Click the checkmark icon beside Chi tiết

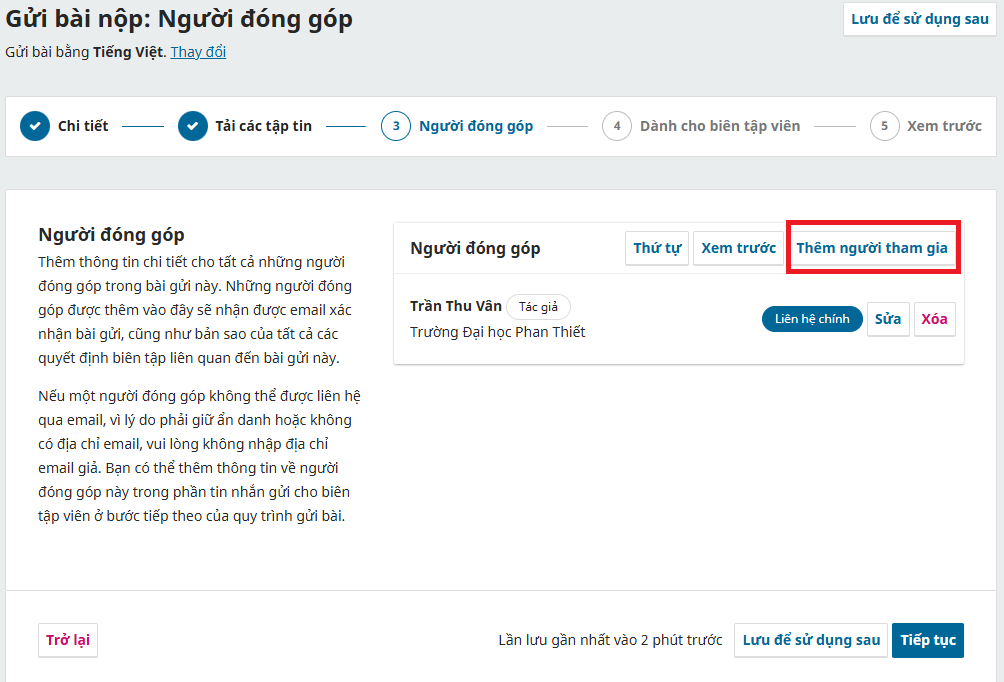point(35,126)
